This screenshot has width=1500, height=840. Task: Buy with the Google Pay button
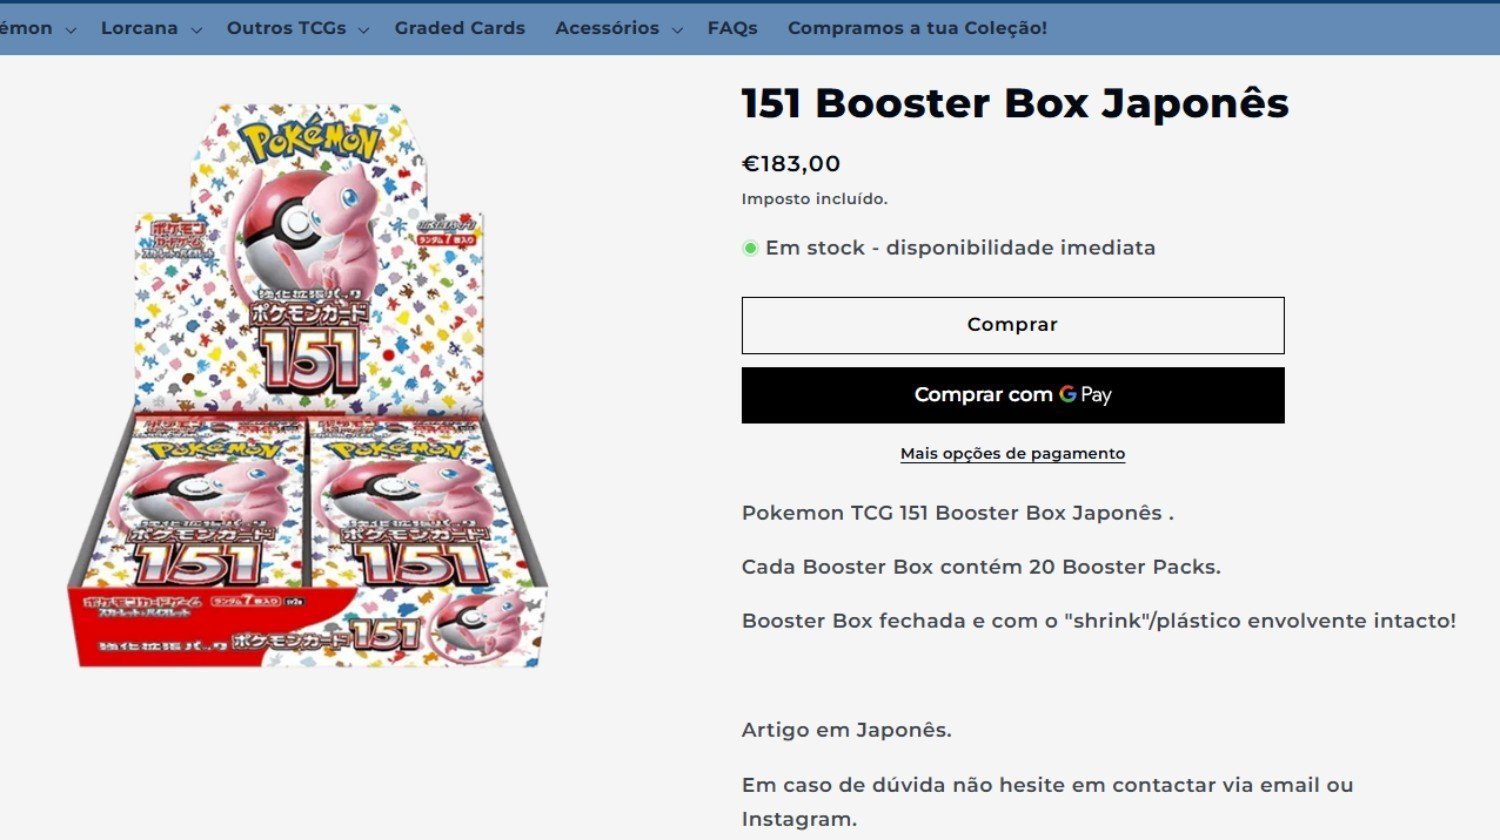click(1013, 395)
